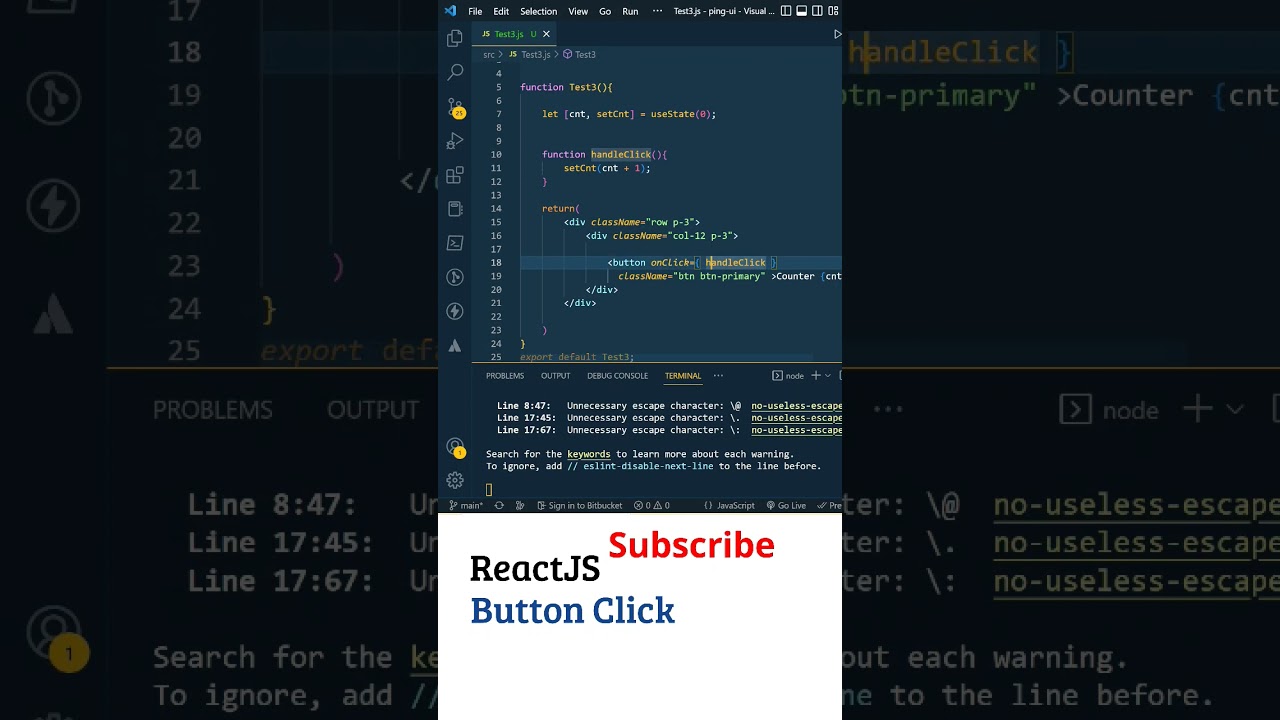Open the new terminal launch profile dropdown arrow
The width and height of the screenshot is (1280, 720).
[x=827, y=376]
